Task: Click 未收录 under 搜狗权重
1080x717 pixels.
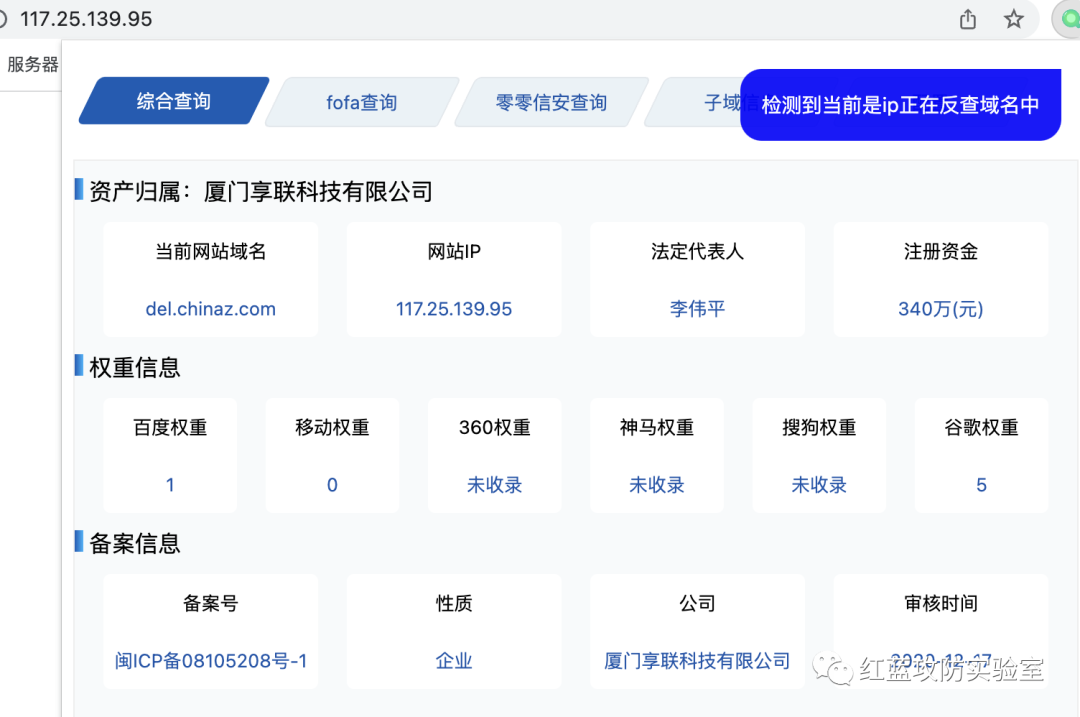Action: [x=819, y=485]
